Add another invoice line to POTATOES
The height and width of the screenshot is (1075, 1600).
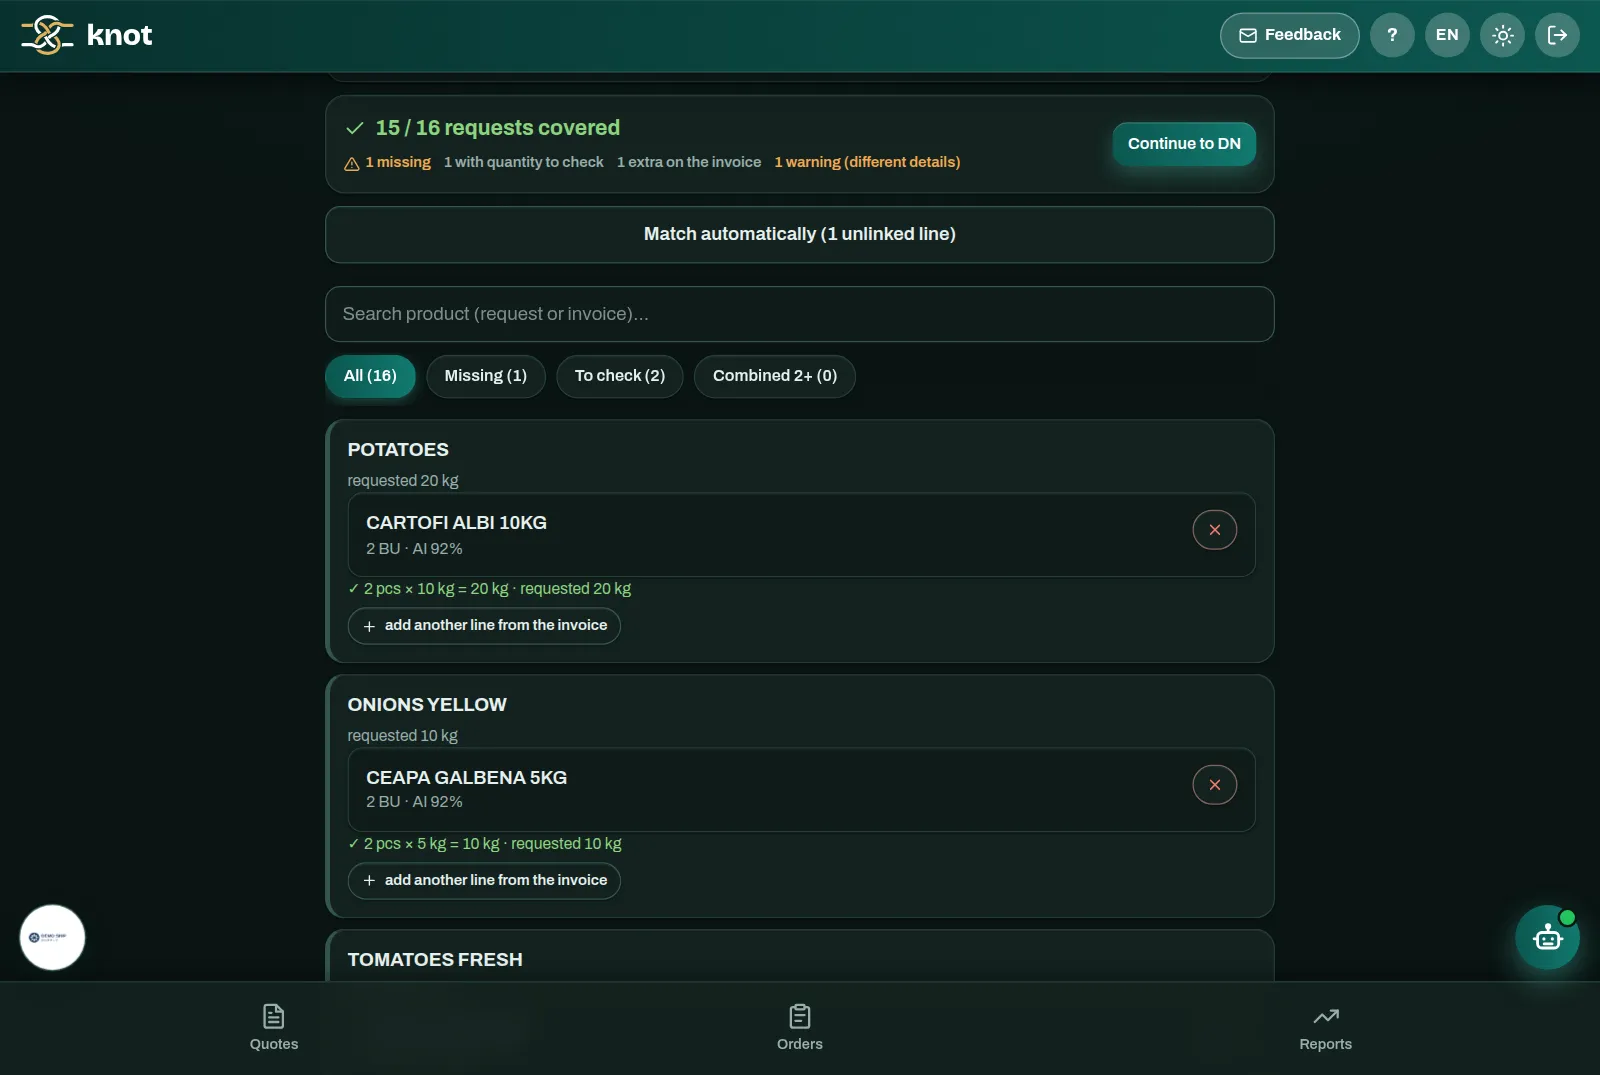click(x=484, y=626)
